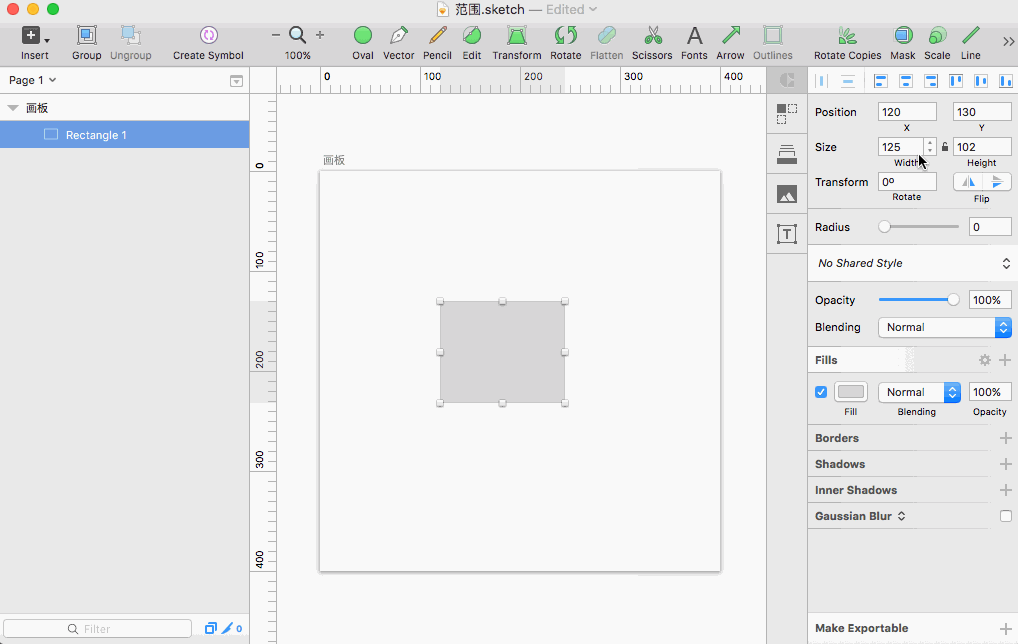Click the layer Filter search field
Screen dimensions: 1018x644
[97, 628]
